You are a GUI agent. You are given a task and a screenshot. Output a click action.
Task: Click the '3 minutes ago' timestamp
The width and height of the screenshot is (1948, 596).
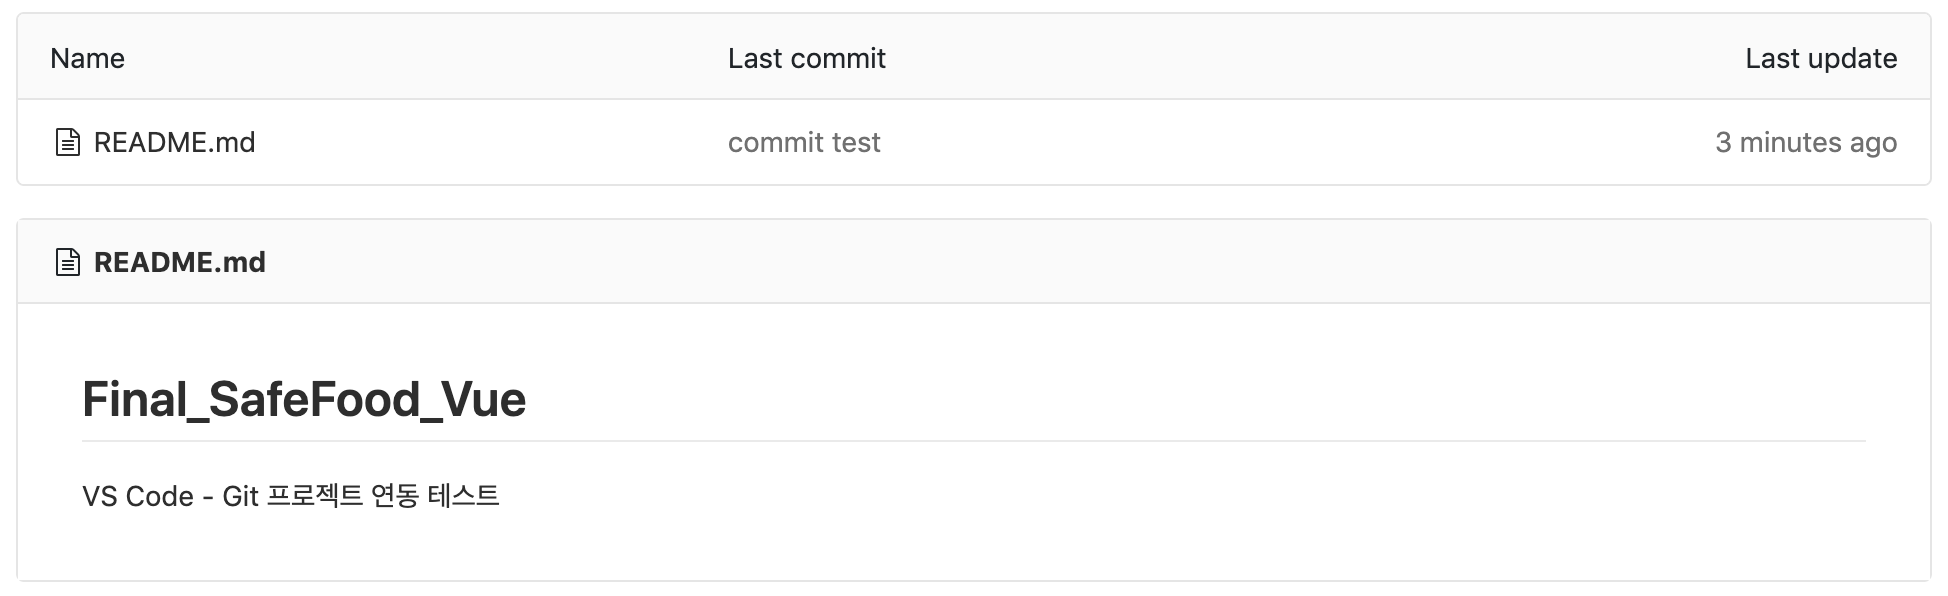(1805, 142)
